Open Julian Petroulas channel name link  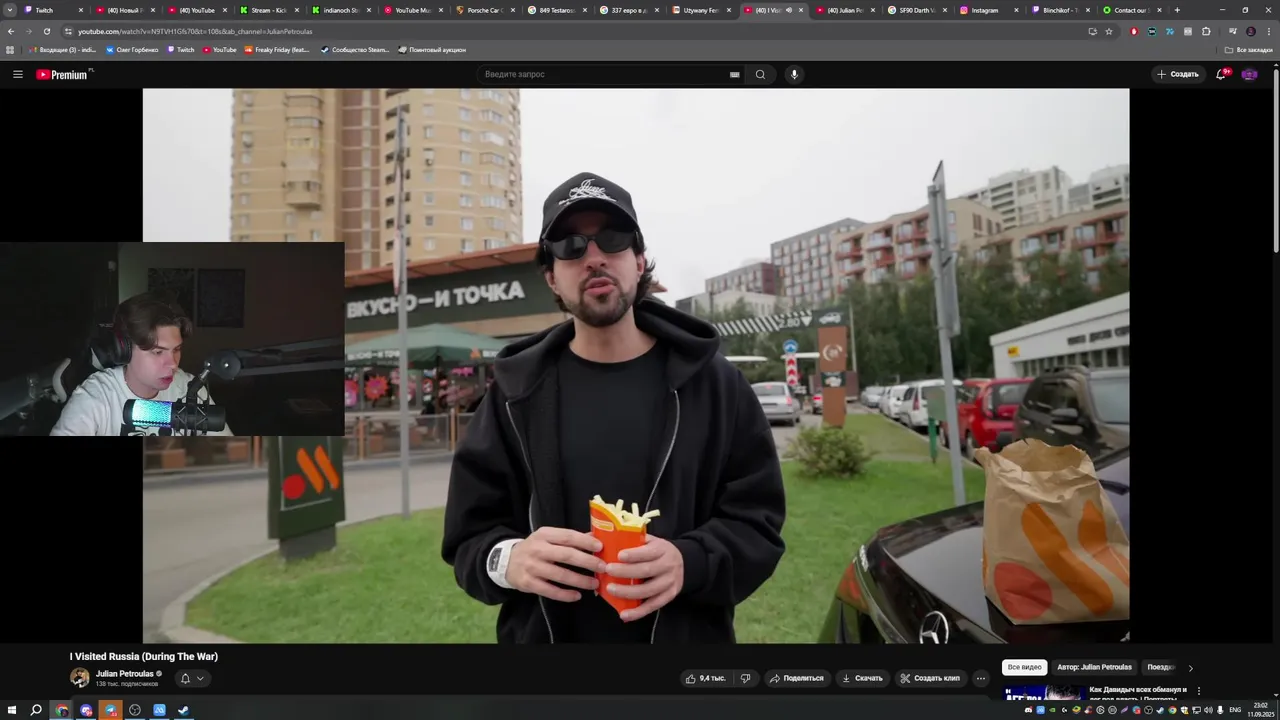coord(124,674)
